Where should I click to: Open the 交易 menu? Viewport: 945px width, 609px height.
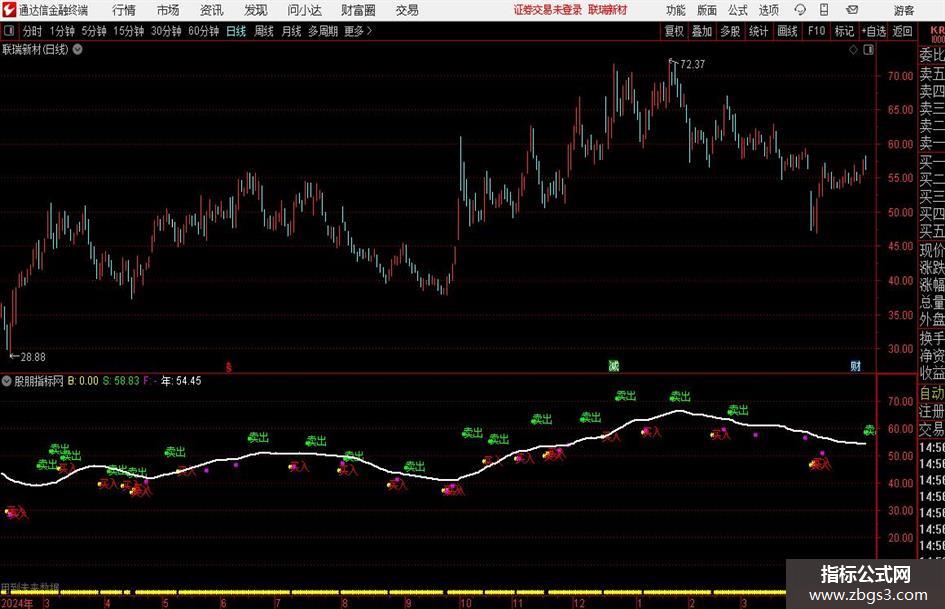click(x=407, y=10)
